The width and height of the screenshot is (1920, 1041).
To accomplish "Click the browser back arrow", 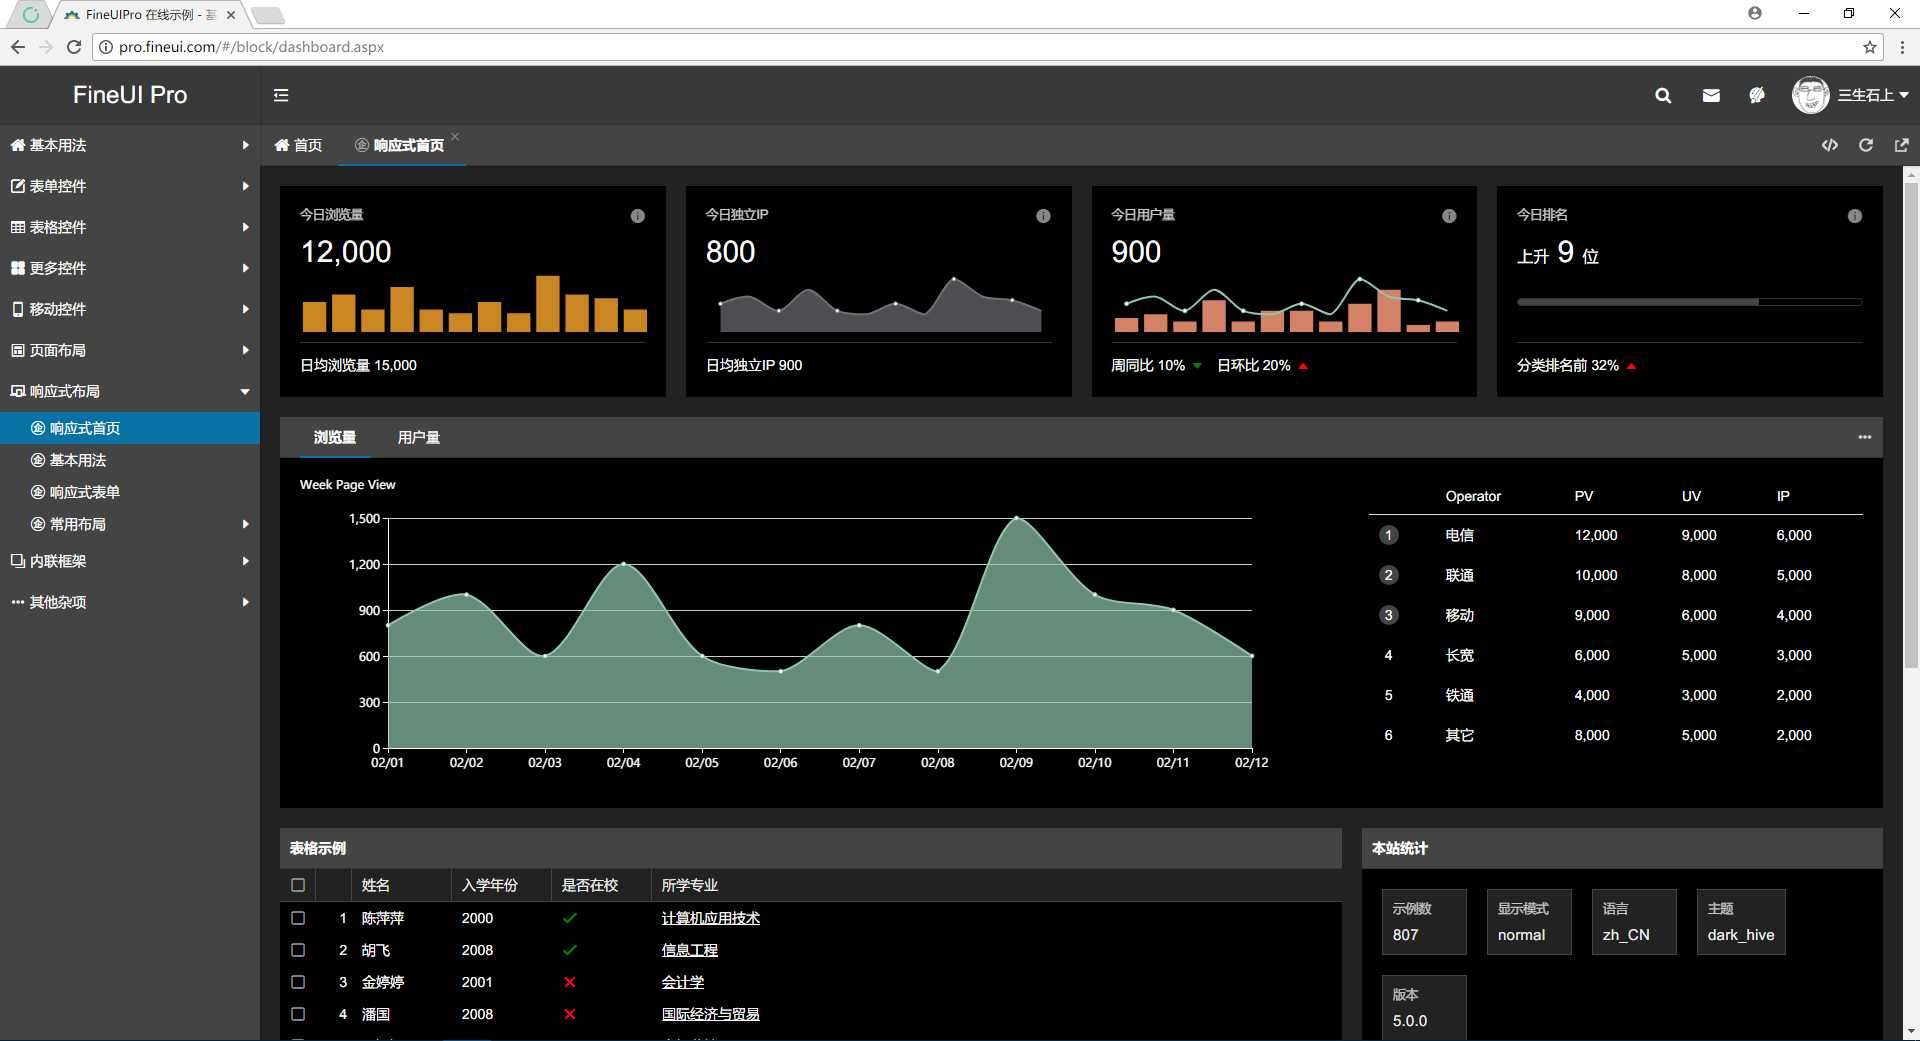I will tap(17, 47).
